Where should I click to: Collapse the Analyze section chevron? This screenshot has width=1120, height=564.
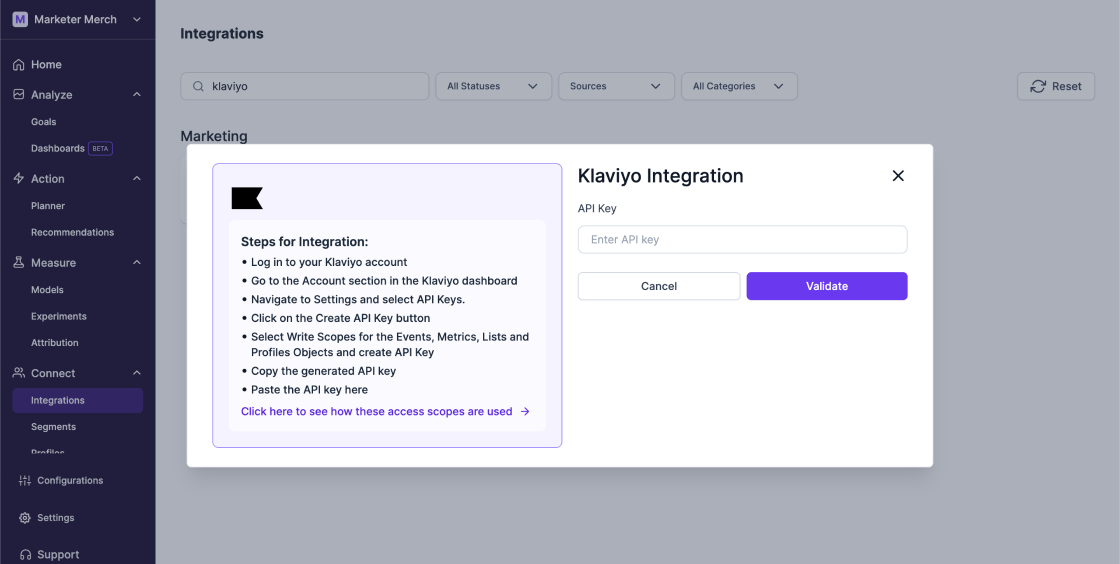point(136,94)
